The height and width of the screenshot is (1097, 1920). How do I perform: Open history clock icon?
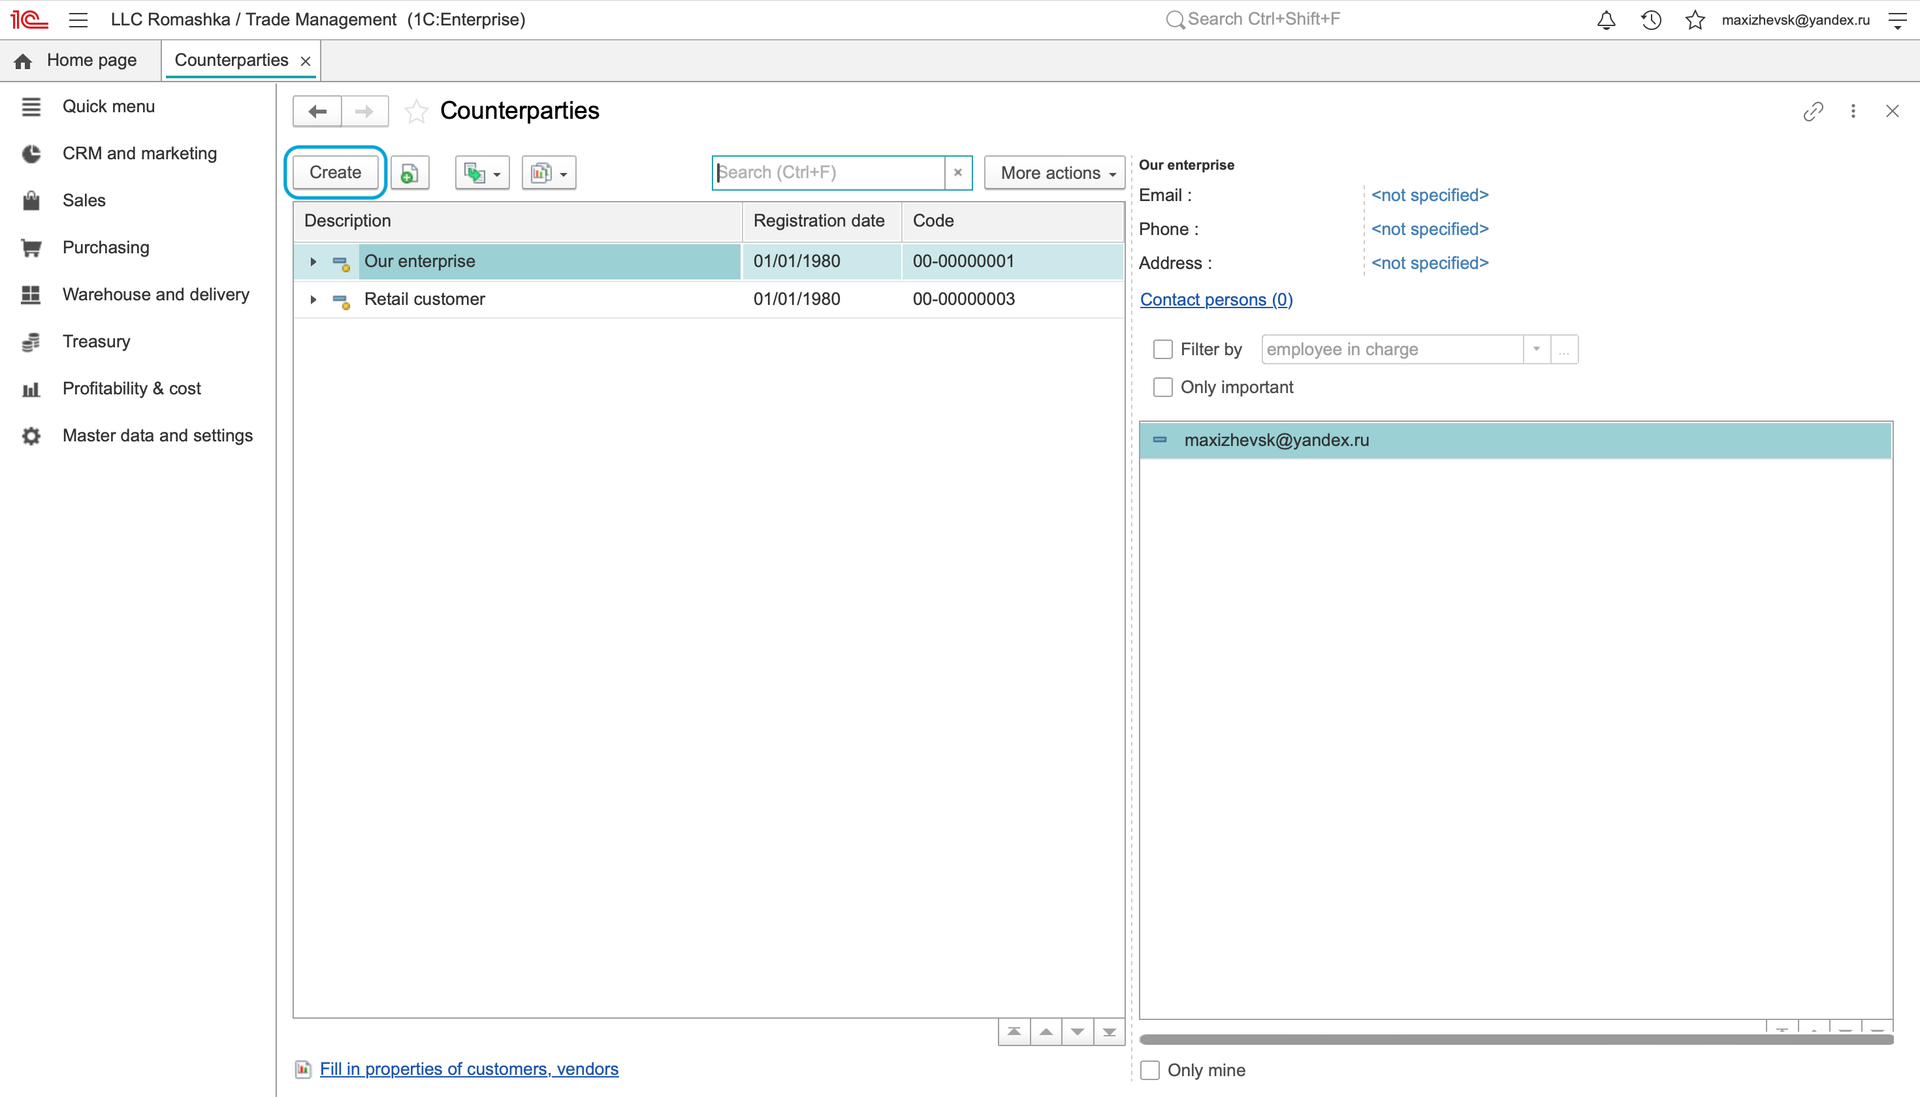[1651, 20]
